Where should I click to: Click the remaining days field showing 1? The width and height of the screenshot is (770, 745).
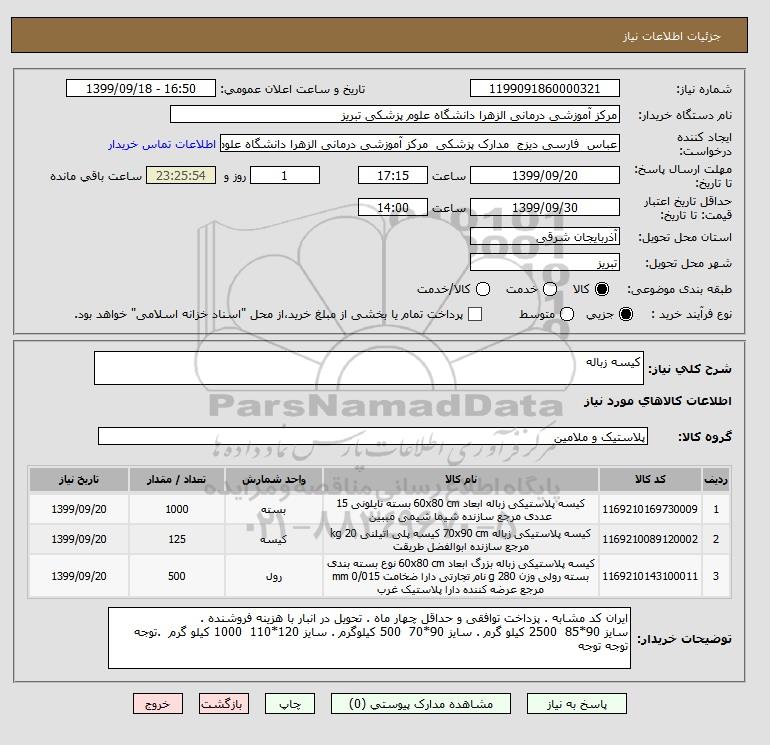point(285,175)
